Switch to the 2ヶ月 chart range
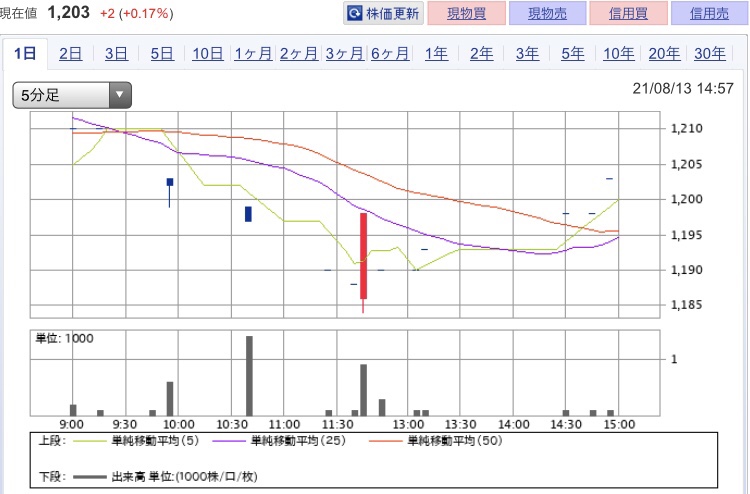750x494 pixels. [298, 53]
